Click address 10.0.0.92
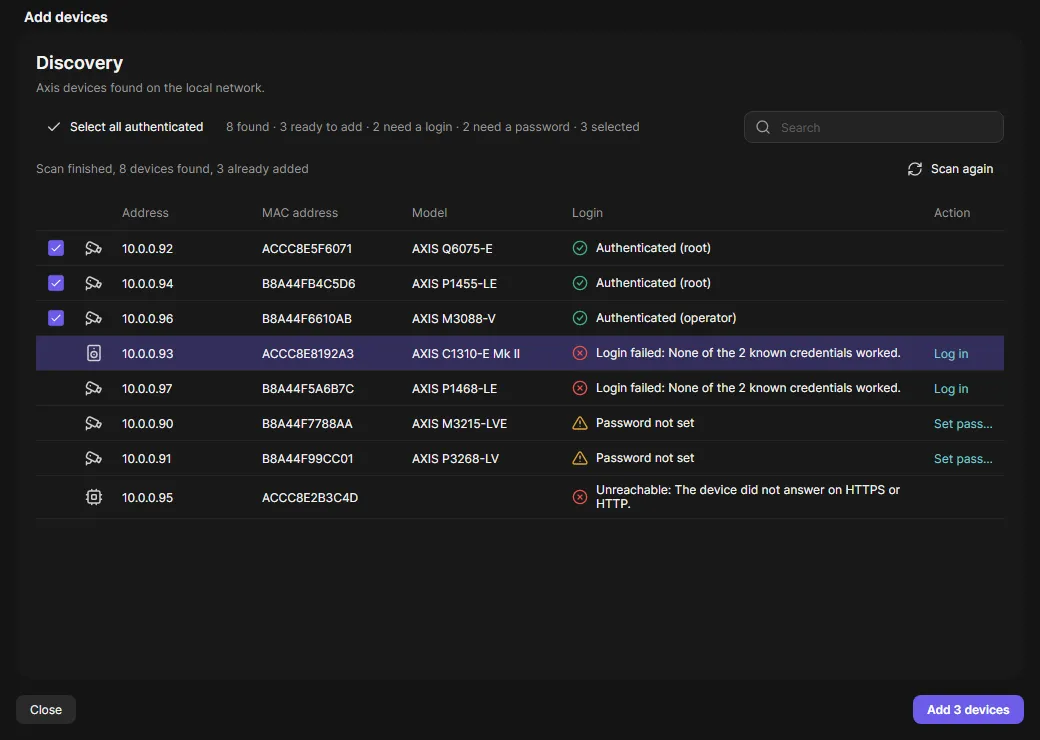This screenshot has width=1040, height=740. pos(147,249)
